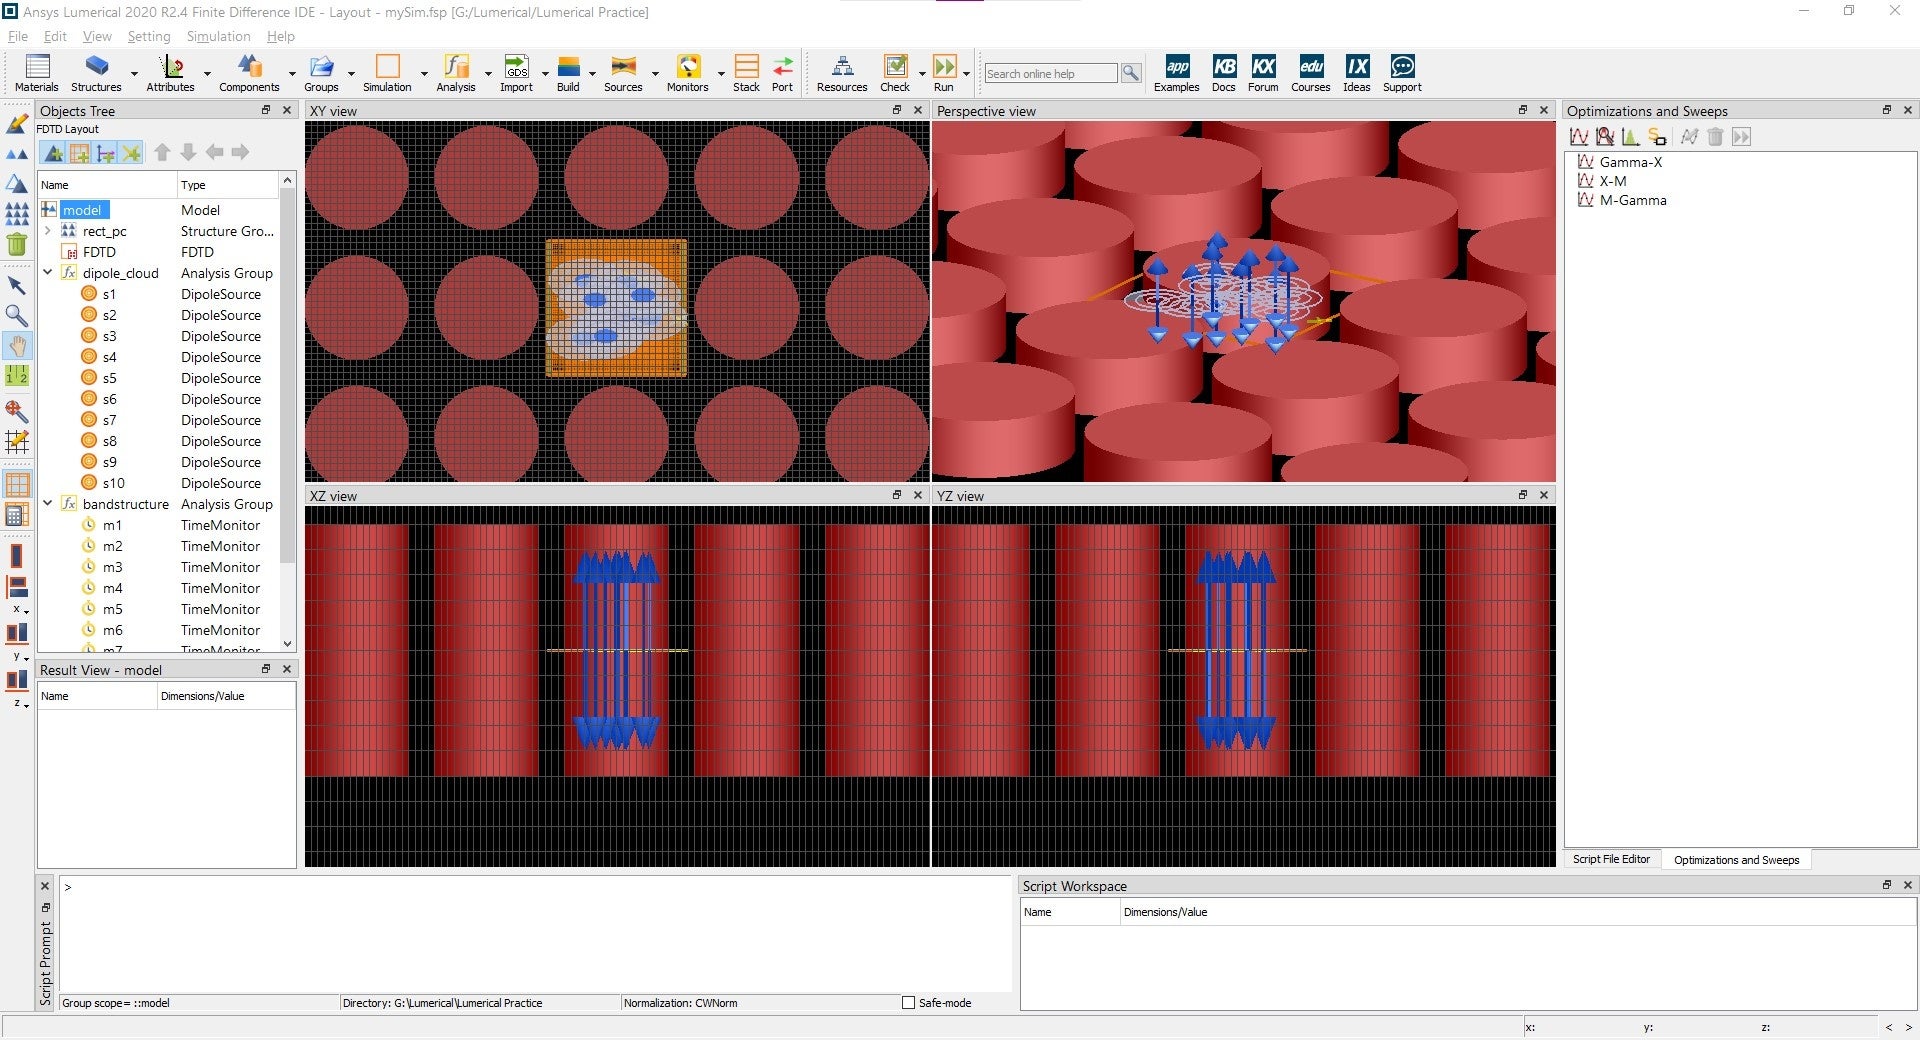Image resolution: width=1920 pixels, height=1040 pixels.
Task: Open the Run dropdown arrow
Action: 966,73
